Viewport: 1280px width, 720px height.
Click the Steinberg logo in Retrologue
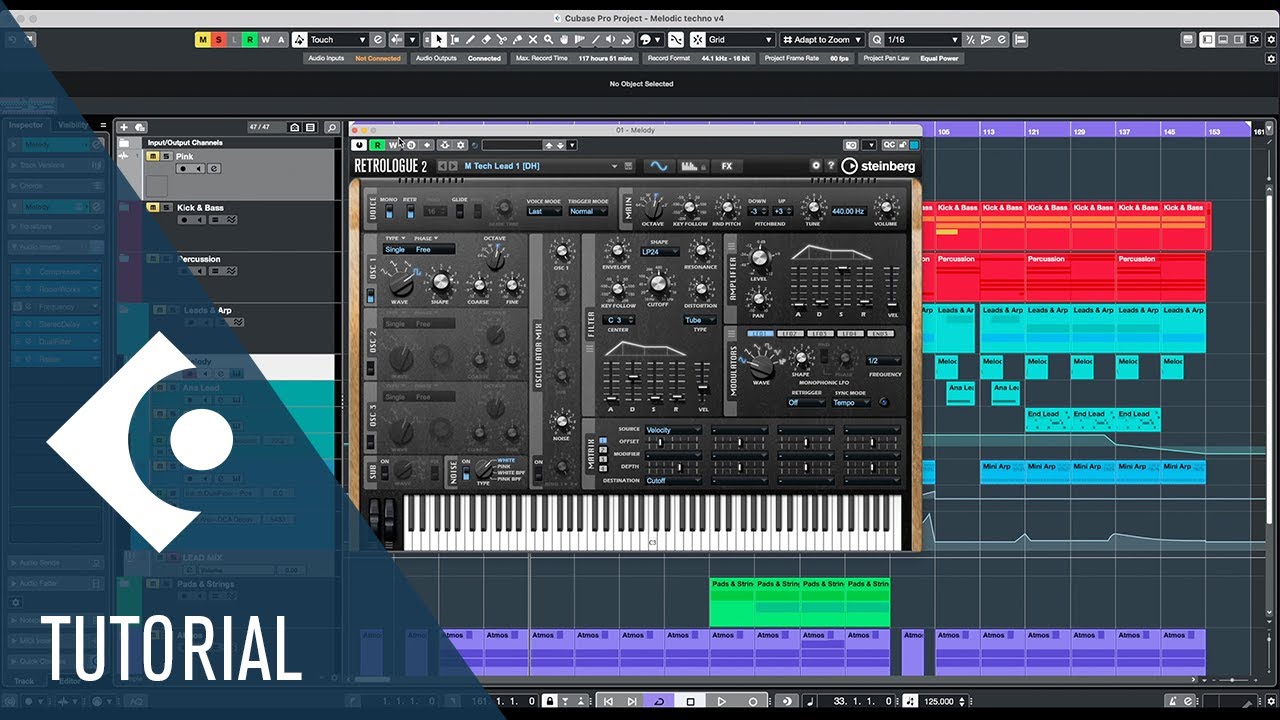click(880, 166)
